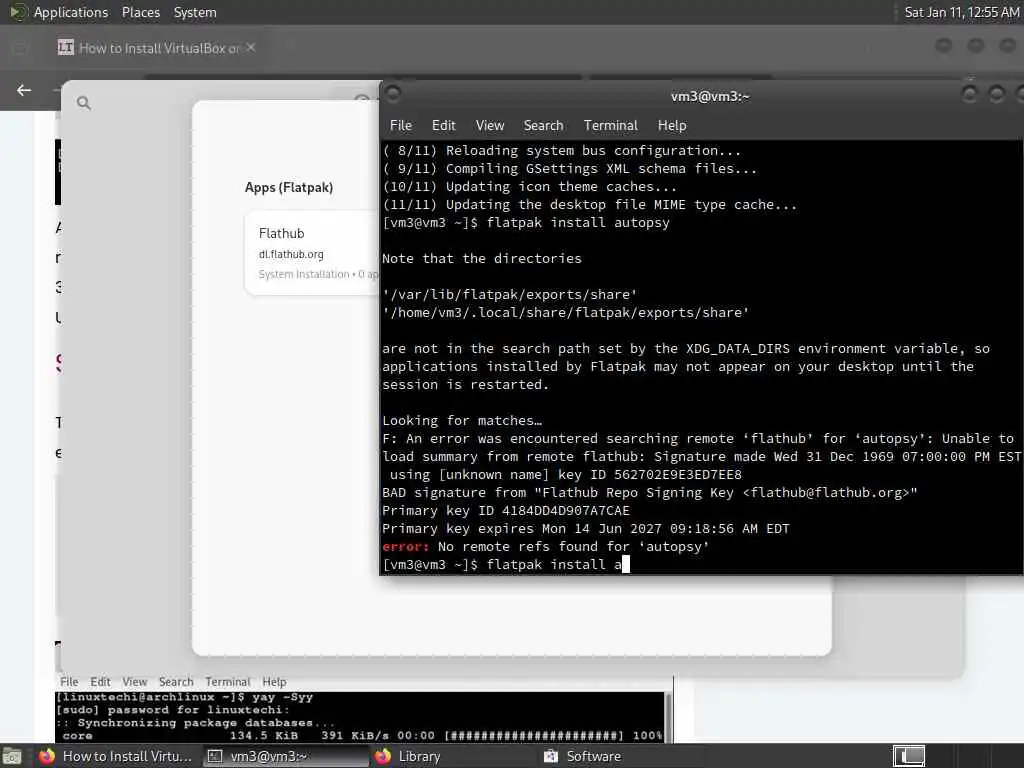Screen dimensions: 1024x768
Task: Click the Firefox sidebar icon at top left
Action: point(19,47)
